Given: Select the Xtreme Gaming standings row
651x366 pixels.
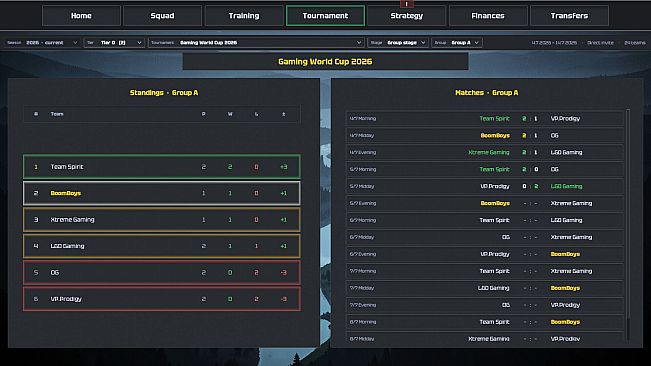Looking at the screenshot, I should pos(162,220).
